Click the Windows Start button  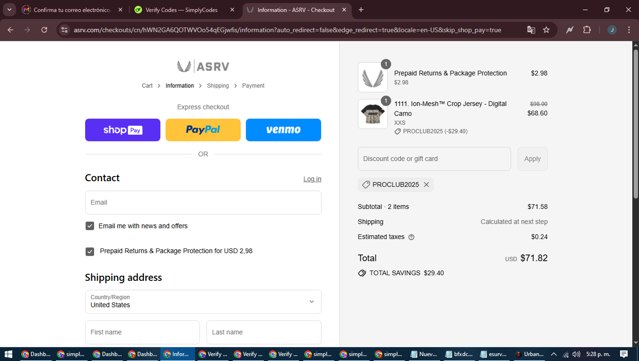click(8, 354)
